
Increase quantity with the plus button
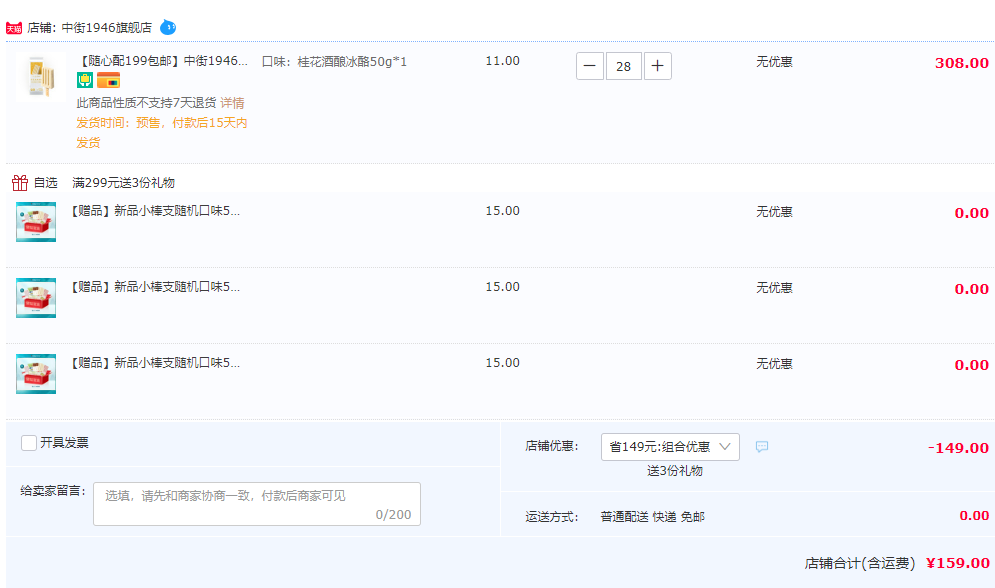[x=657, y=66]
